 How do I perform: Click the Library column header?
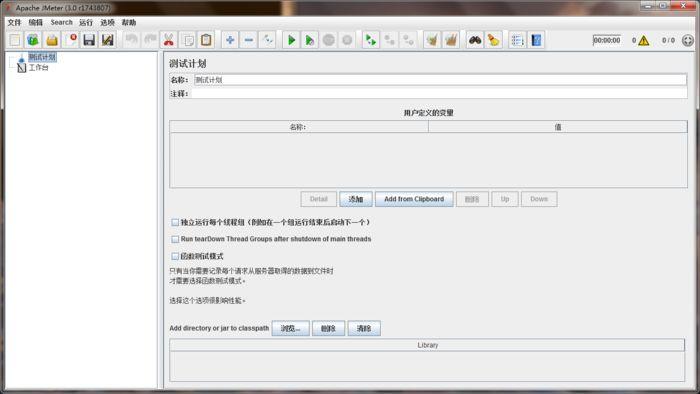[x=427, y=345]
